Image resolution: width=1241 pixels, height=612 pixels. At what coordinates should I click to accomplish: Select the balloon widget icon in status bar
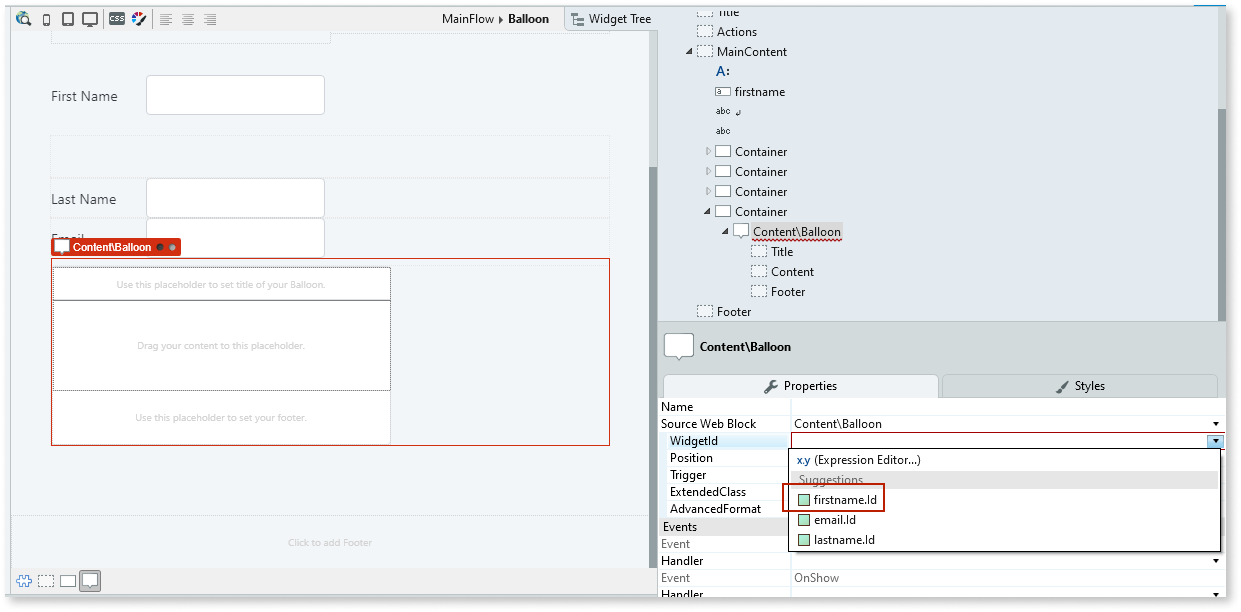(90, 580)
